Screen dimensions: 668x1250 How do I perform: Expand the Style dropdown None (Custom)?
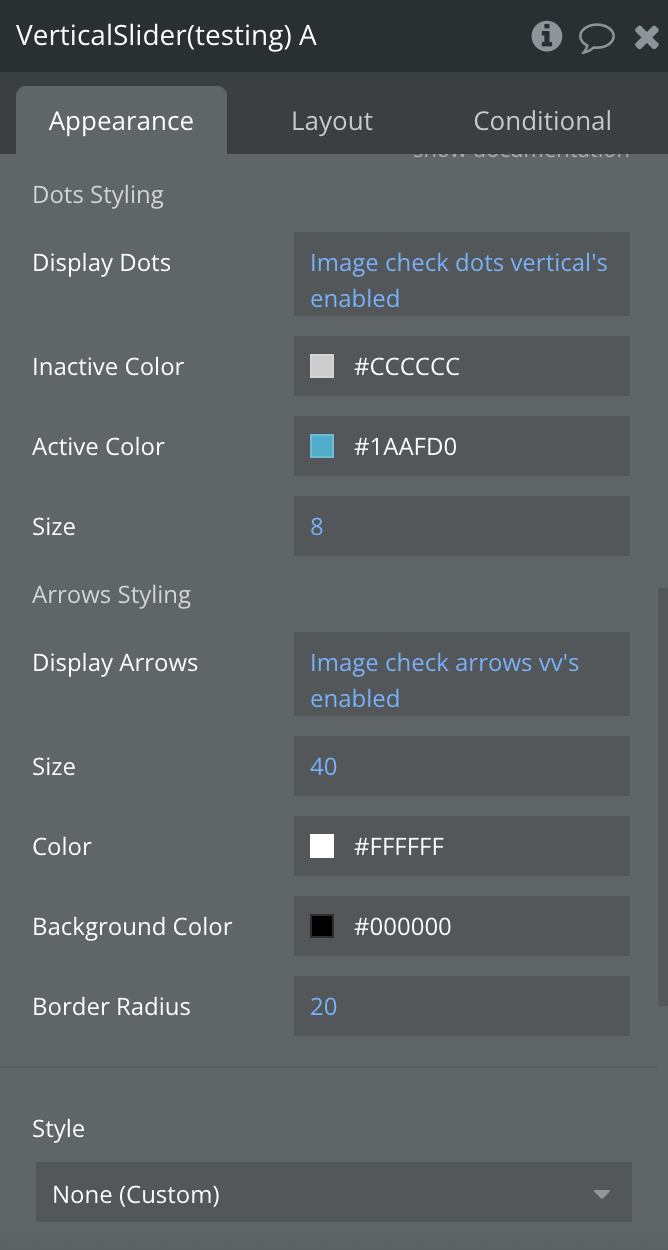coord(320,1194)
